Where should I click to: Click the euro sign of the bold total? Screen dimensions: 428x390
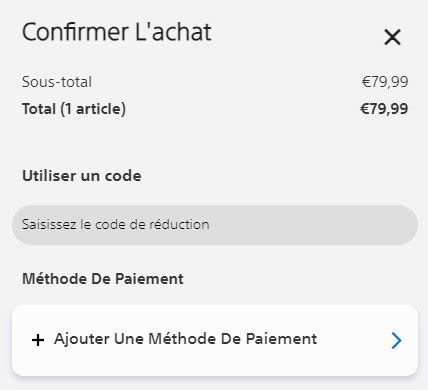click(364, 109)
